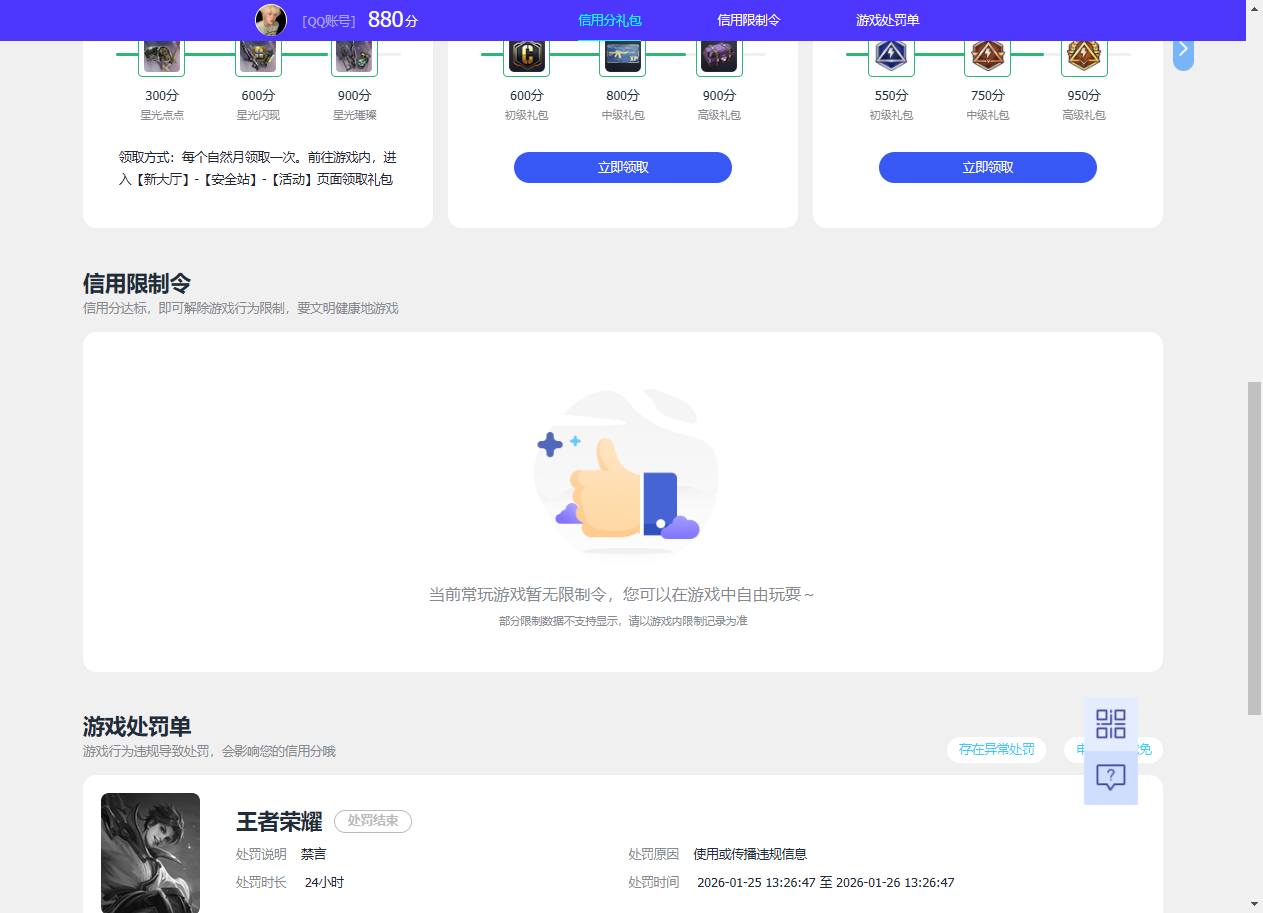1263x913 pixels.
Task: Expand the right-edge chevron arrow
Action: coord(1183,48)
